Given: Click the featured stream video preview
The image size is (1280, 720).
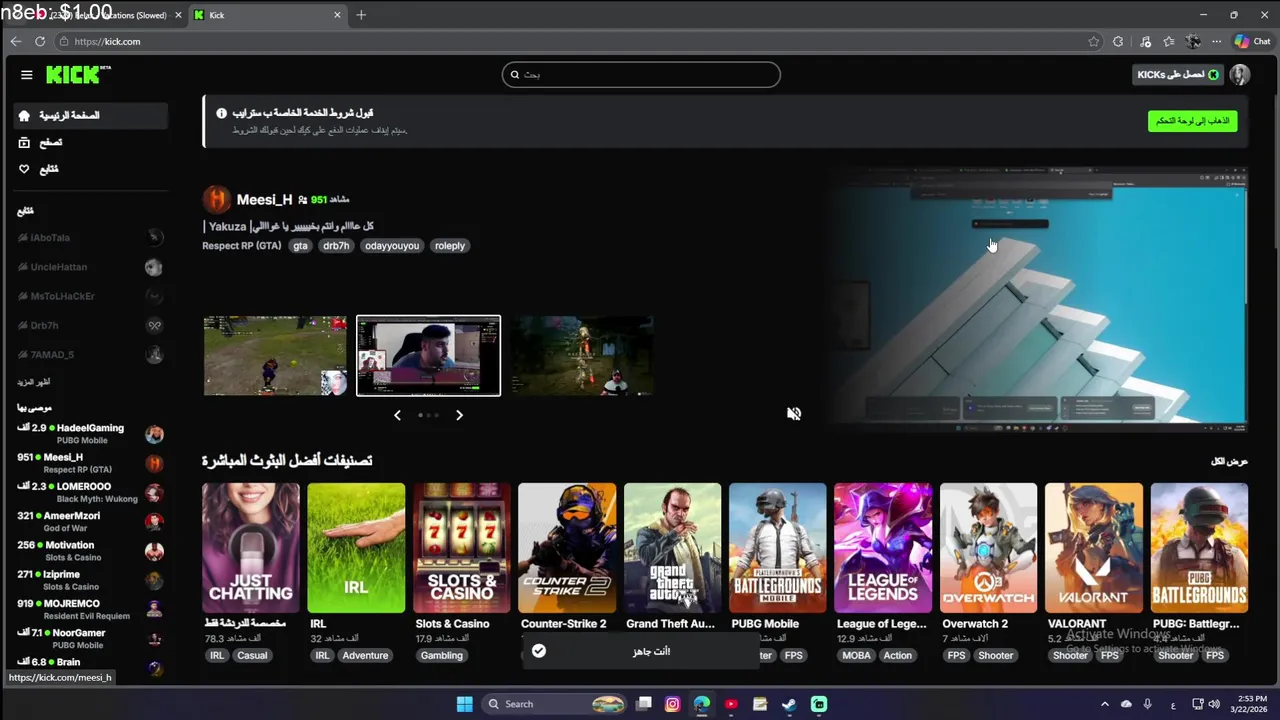Looking at the screenshot, I should click(x=1040, y=300).
